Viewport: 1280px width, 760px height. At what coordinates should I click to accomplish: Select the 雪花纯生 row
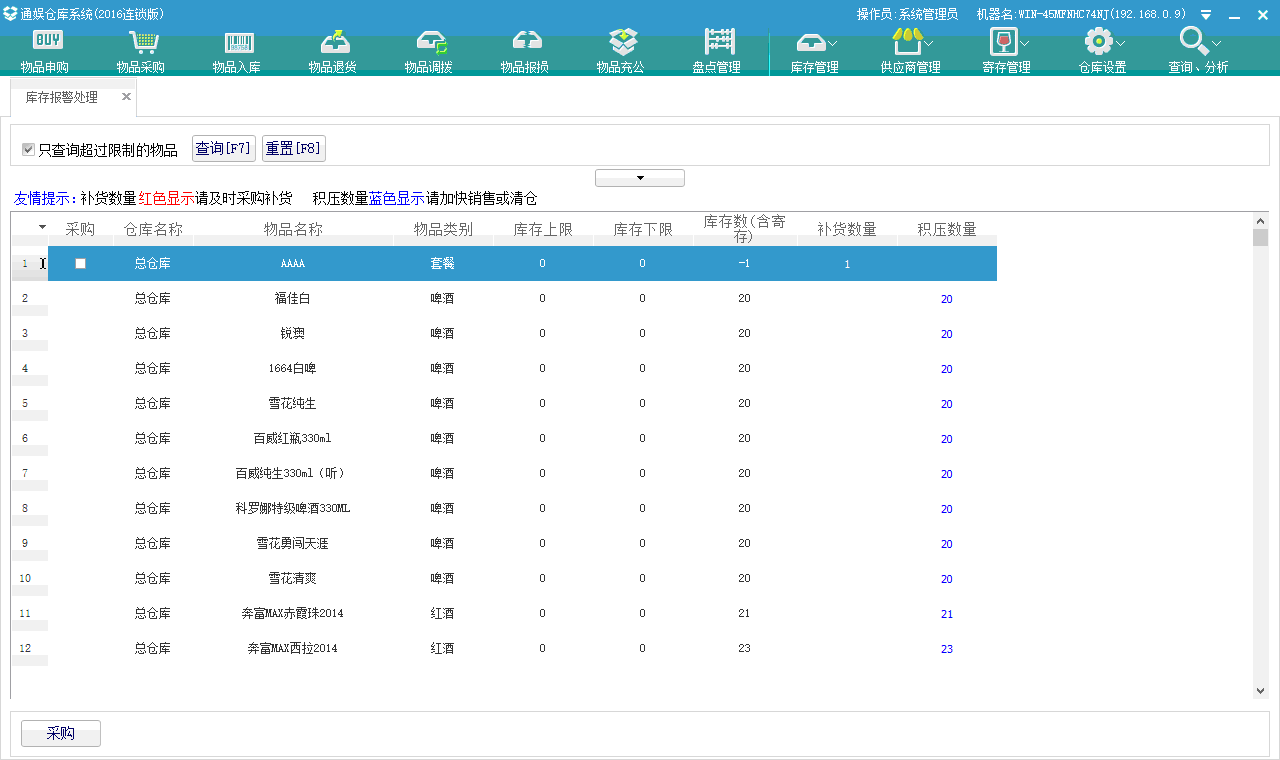[x=504, y=404]
